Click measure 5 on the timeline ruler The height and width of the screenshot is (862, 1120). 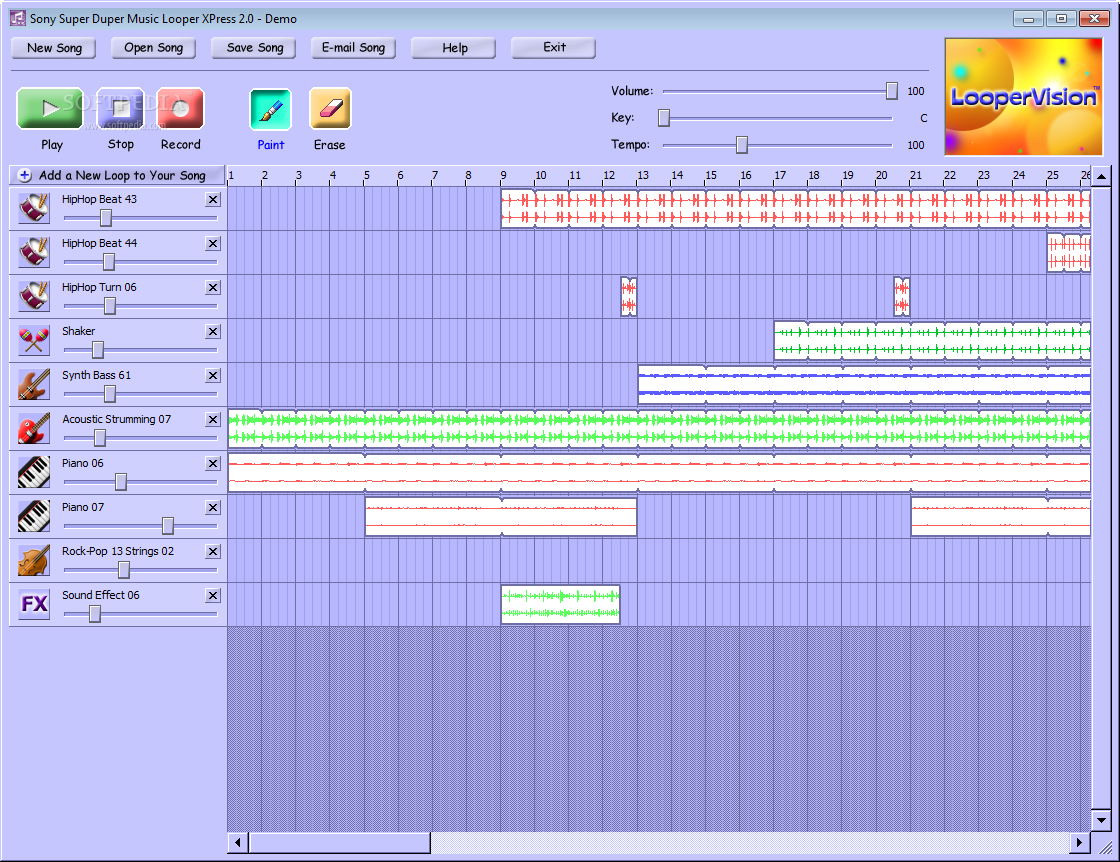pyautogui.click(x=366, y=175)
